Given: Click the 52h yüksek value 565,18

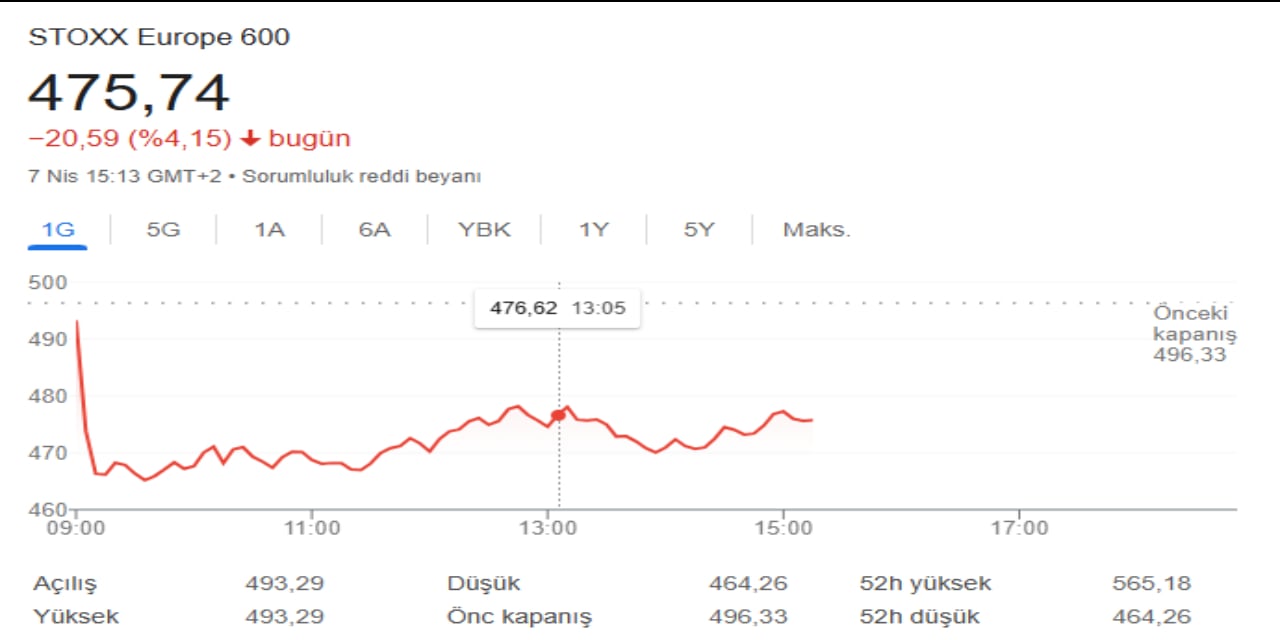Looking at the screenshot, I should pyautogui.click(x=1152, y=583).
